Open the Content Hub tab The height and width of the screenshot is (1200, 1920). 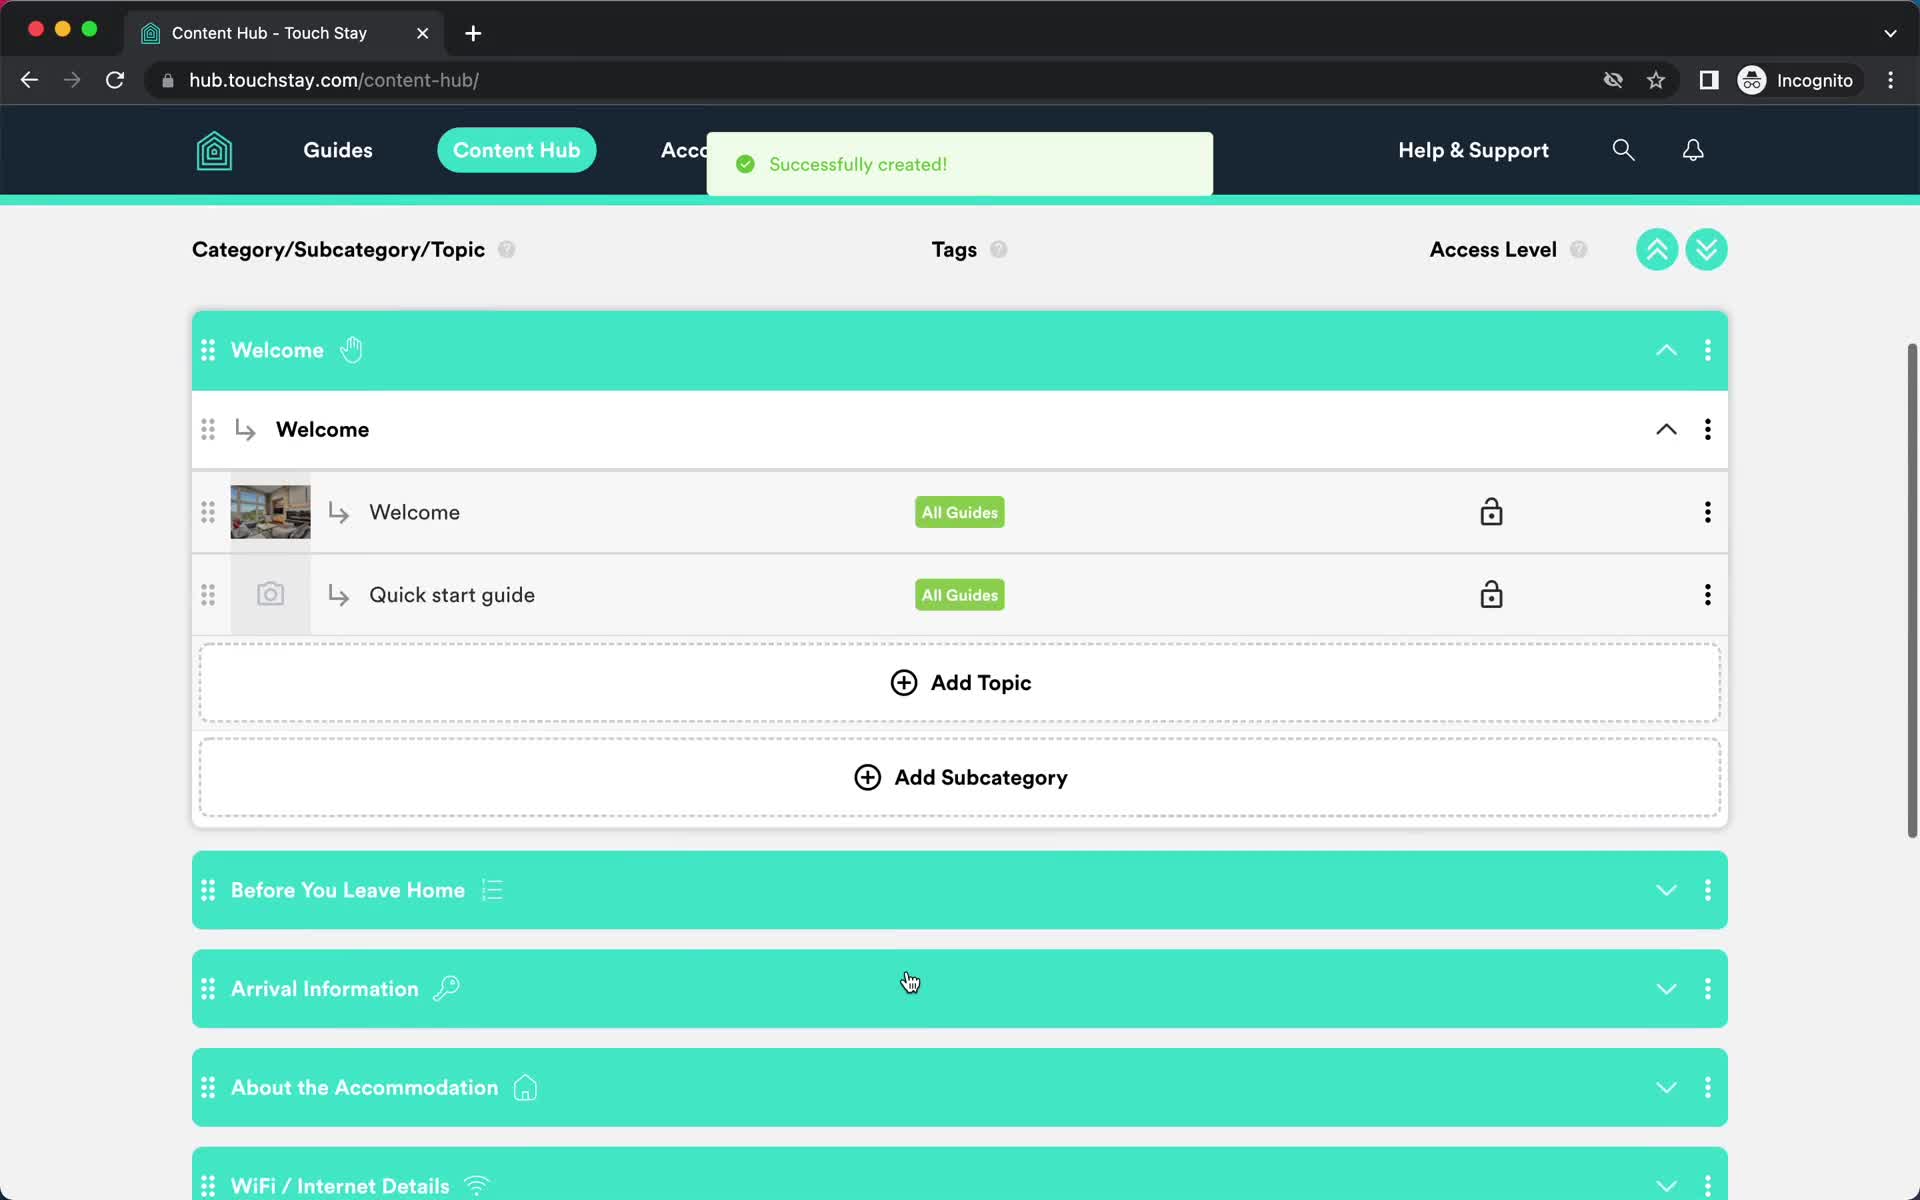point(516,151)
